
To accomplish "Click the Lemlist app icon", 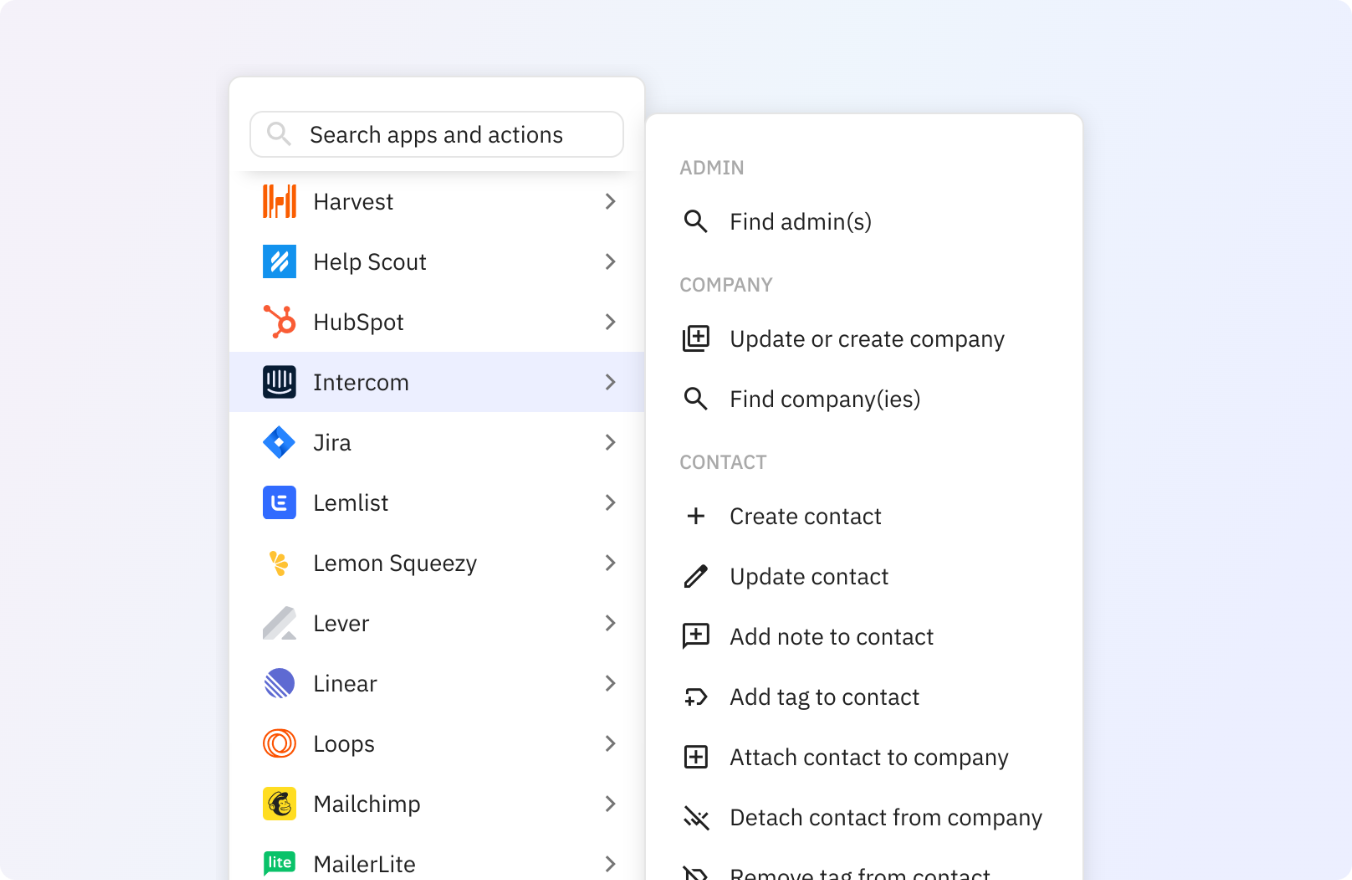I will pos(279,503).
